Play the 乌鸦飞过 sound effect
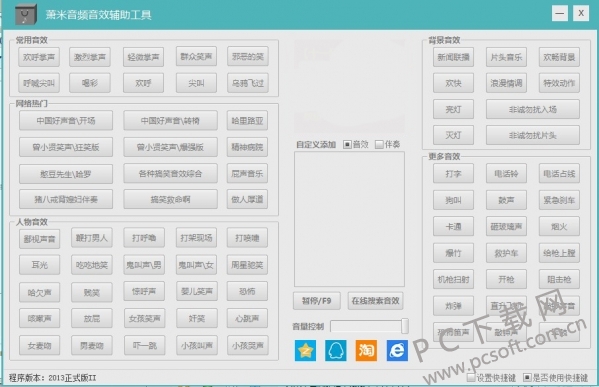 [248, 83]
